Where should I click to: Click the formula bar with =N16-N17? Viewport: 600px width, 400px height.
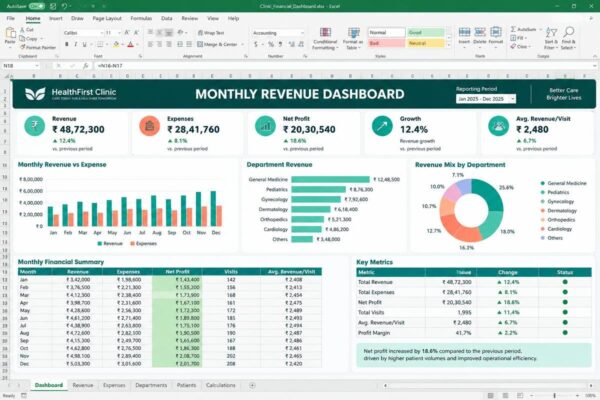344,66
